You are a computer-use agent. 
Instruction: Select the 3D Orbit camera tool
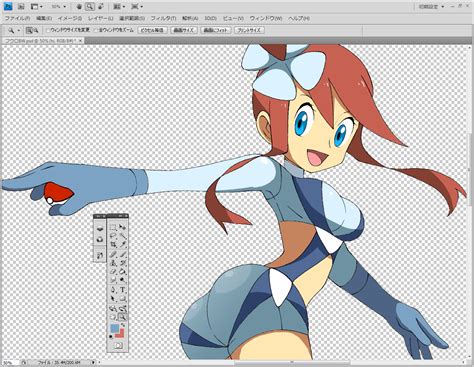tap(123, 308)
